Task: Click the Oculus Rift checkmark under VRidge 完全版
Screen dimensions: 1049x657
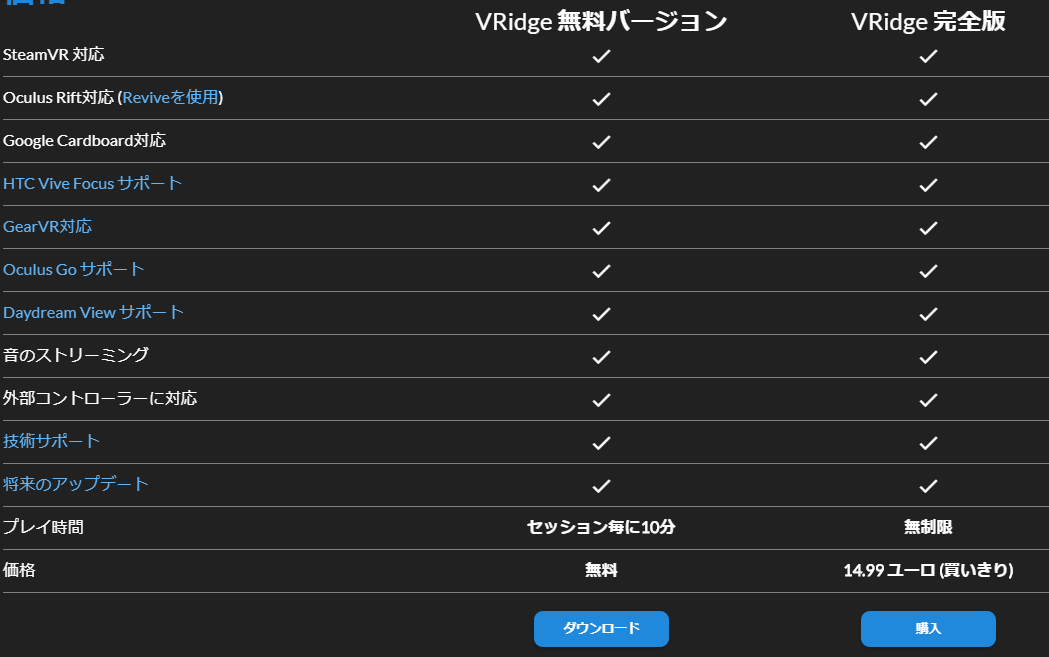Action: [928, 98]
